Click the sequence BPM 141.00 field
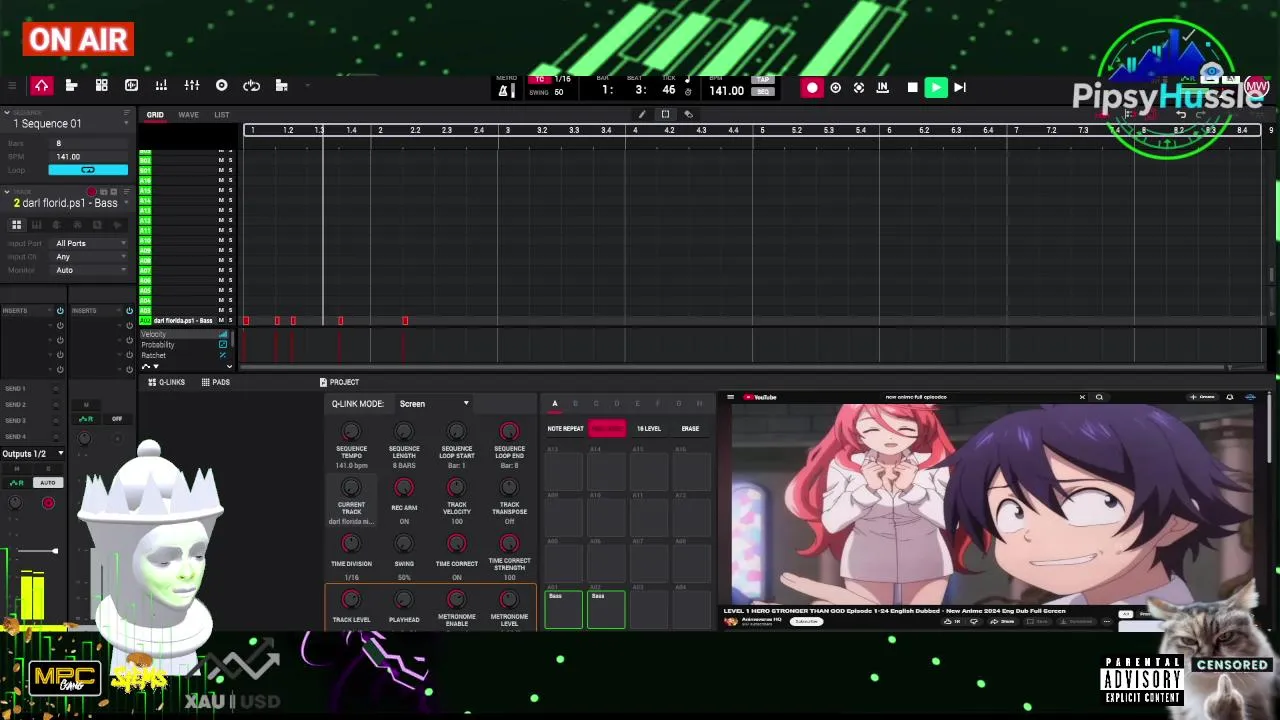This screenshot has width=1280, height=720. pyautogui.click(x=88, y=157)
